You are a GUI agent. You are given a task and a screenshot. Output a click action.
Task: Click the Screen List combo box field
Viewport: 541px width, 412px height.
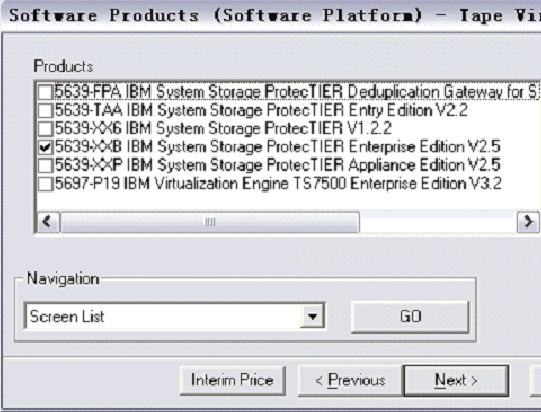[174, 316]
